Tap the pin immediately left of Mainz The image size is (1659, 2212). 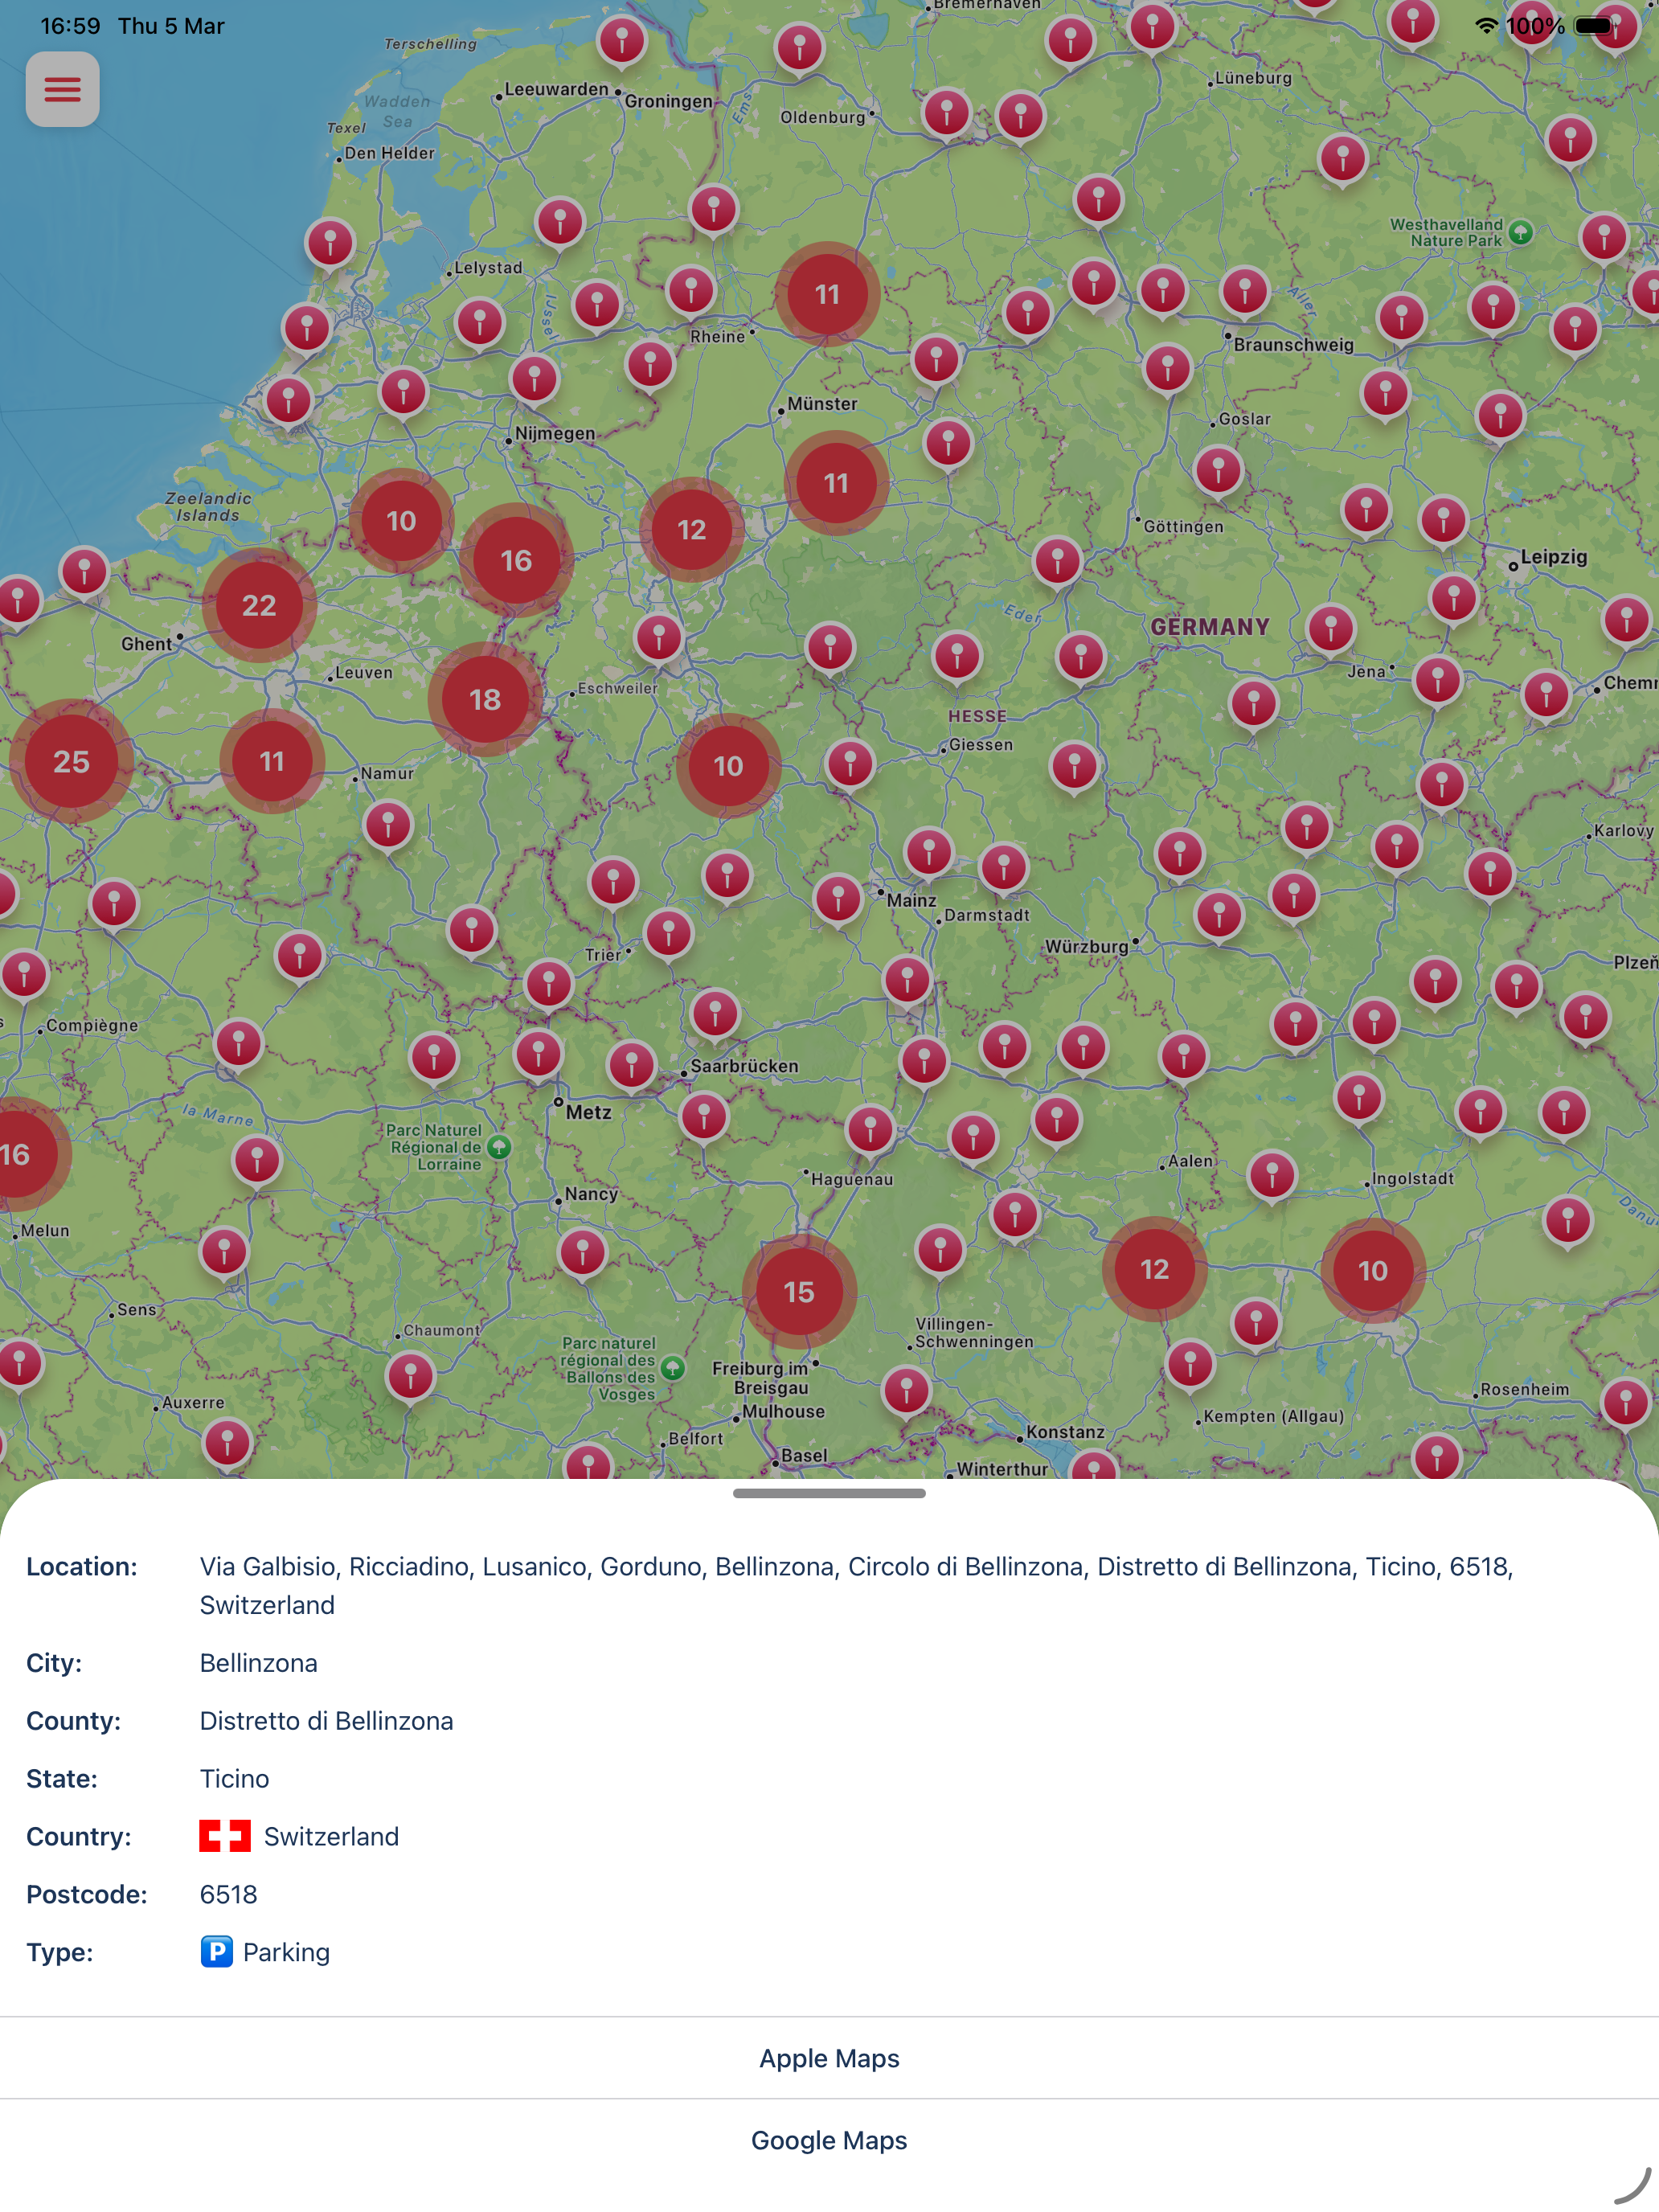point(838,899)
